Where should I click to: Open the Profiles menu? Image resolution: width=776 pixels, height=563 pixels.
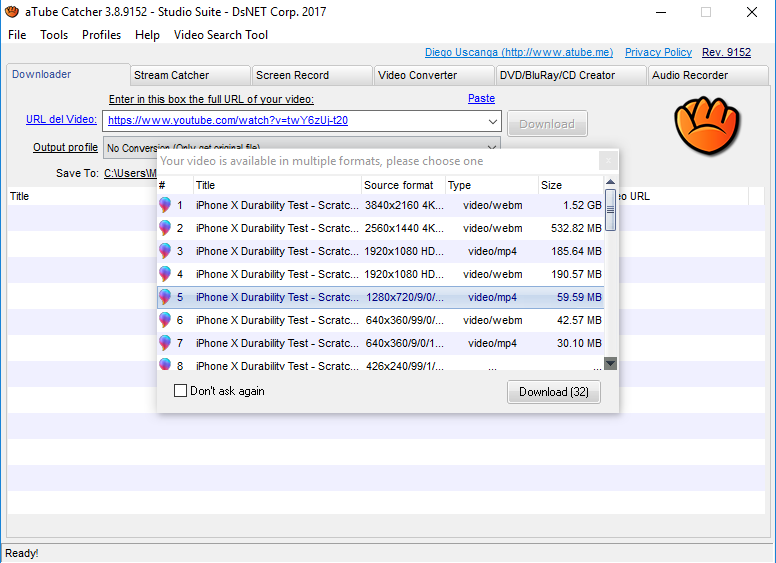point(101,35)
